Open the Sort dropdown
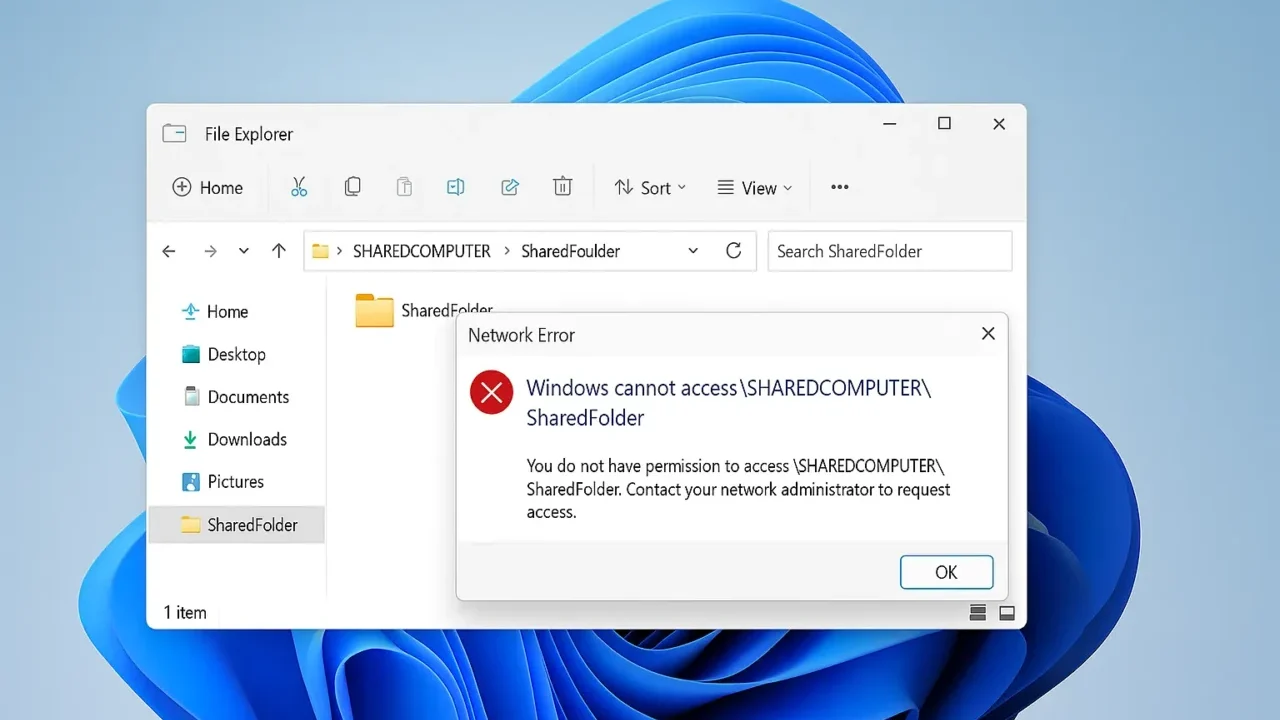 (650, 188)
